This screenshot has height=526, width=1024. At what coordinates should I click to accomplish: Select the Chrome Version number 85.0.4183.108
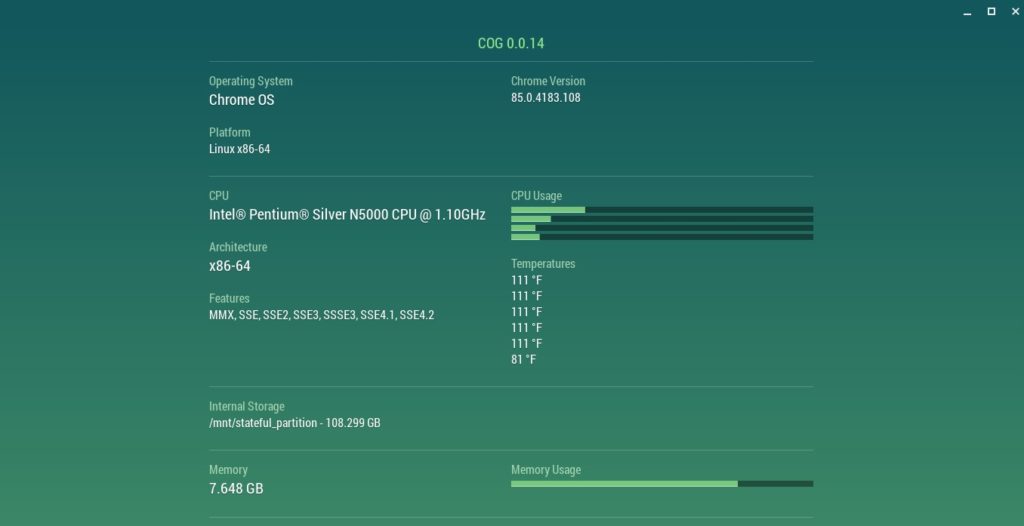coord(545,98)
